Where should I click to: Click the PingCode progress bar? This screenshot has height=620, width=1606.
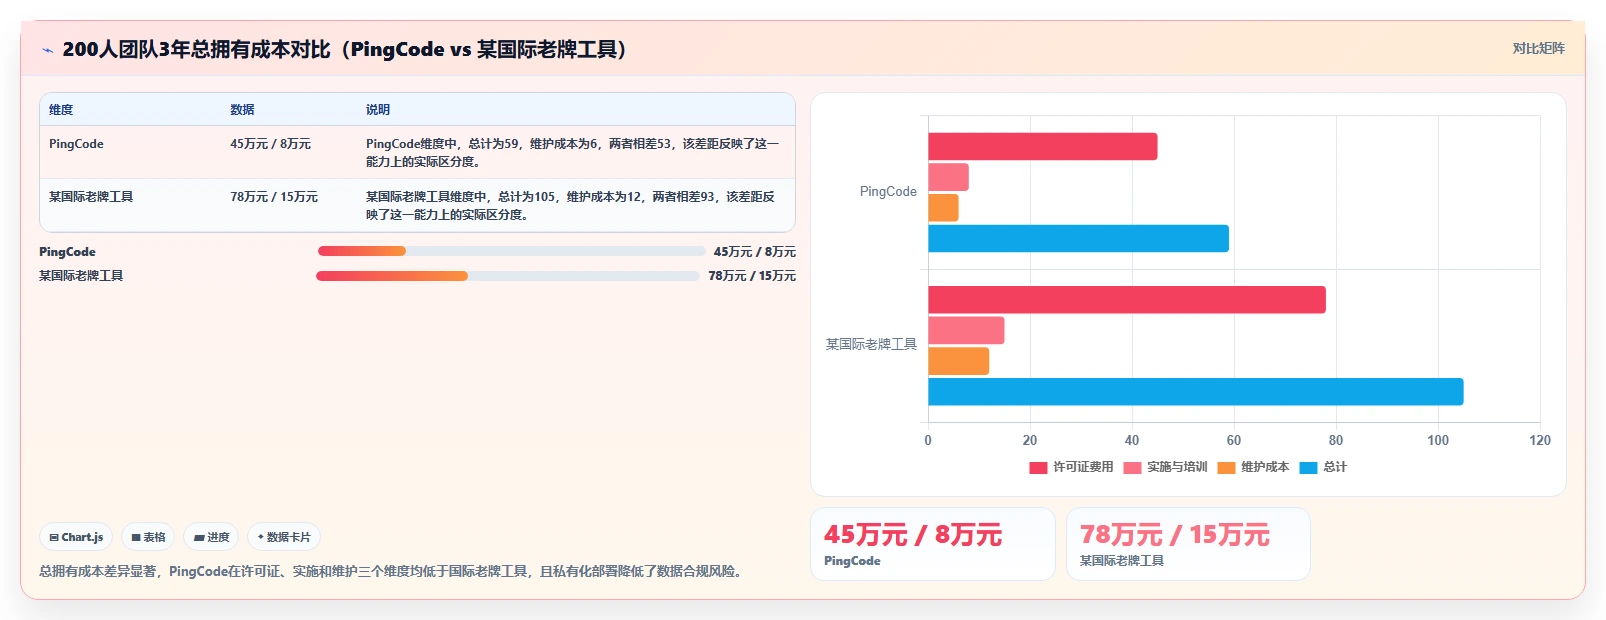coord(511,251)
